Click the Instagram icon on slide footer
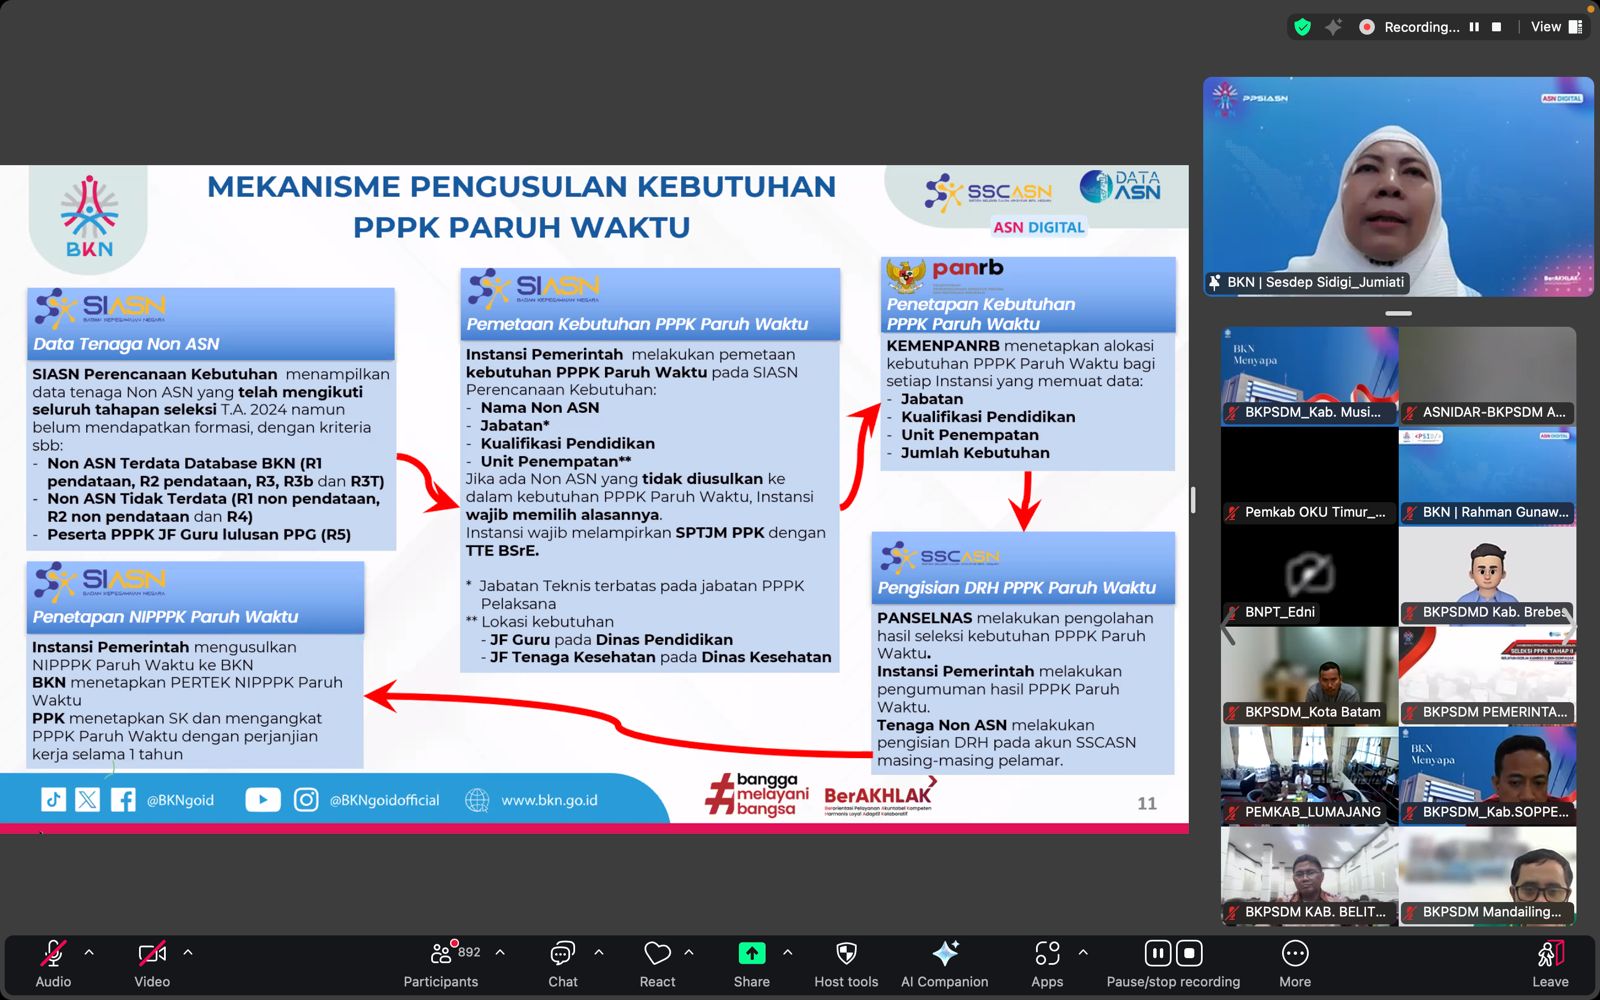Image resolution: width=1600 pixels, height=1000 pixels. click(306, 799)
